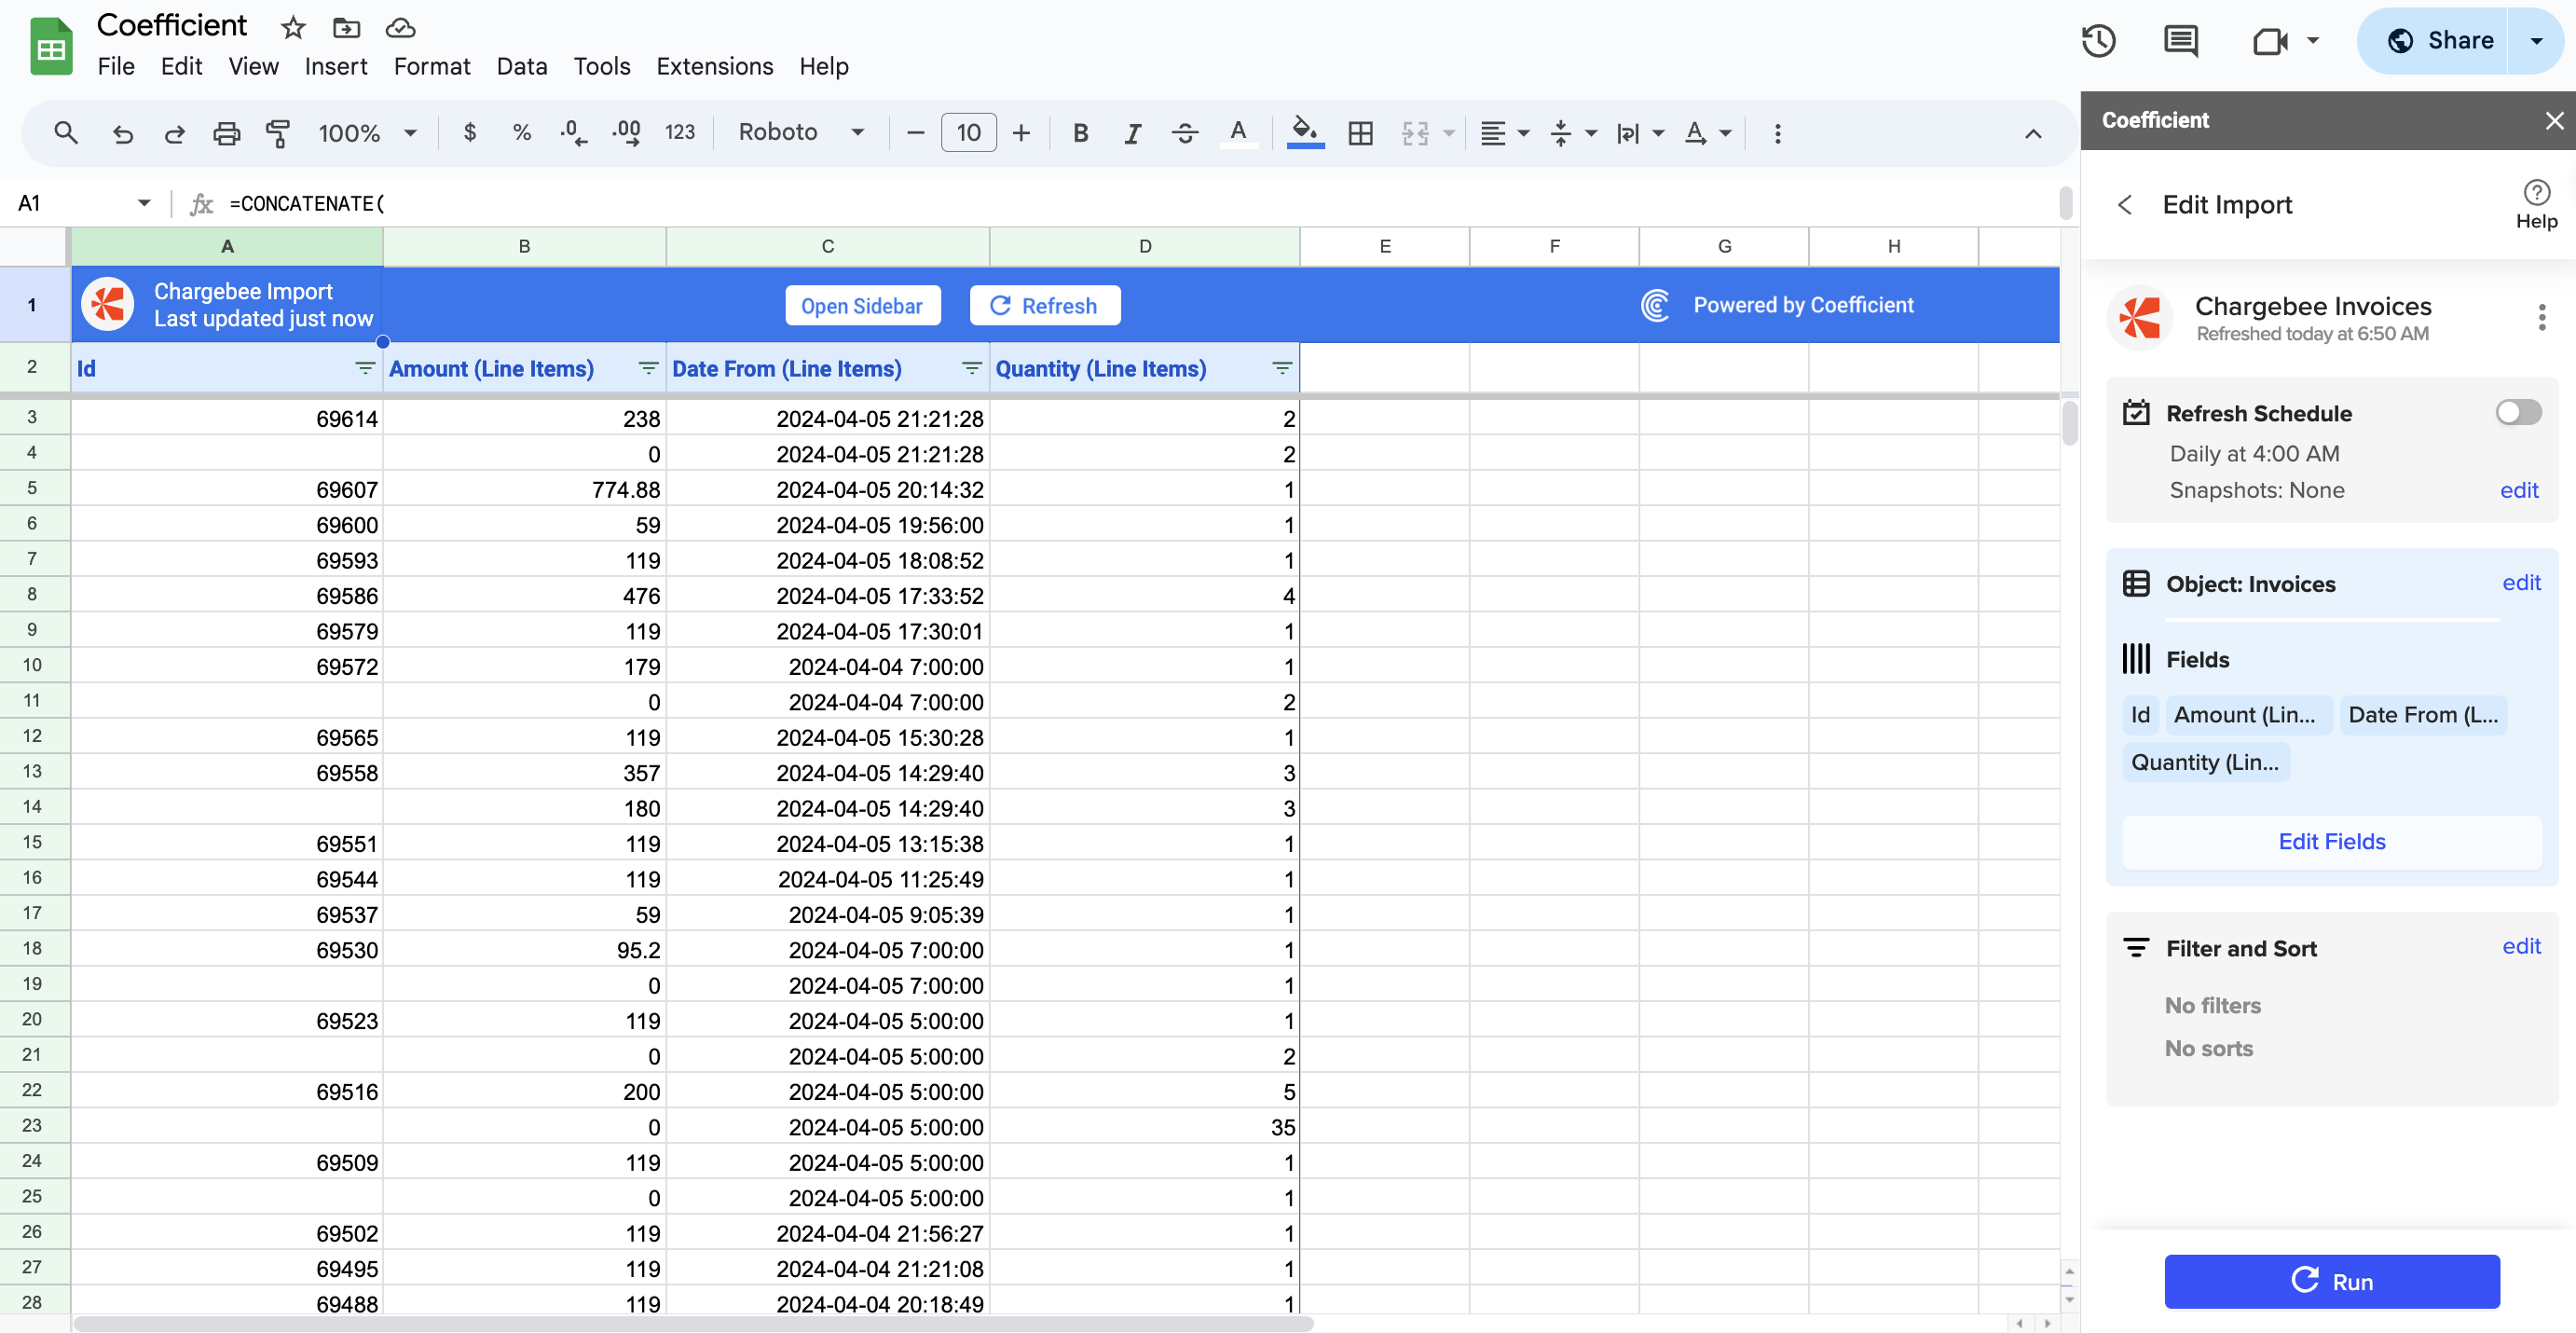Toggle bold formatting

1080,133
